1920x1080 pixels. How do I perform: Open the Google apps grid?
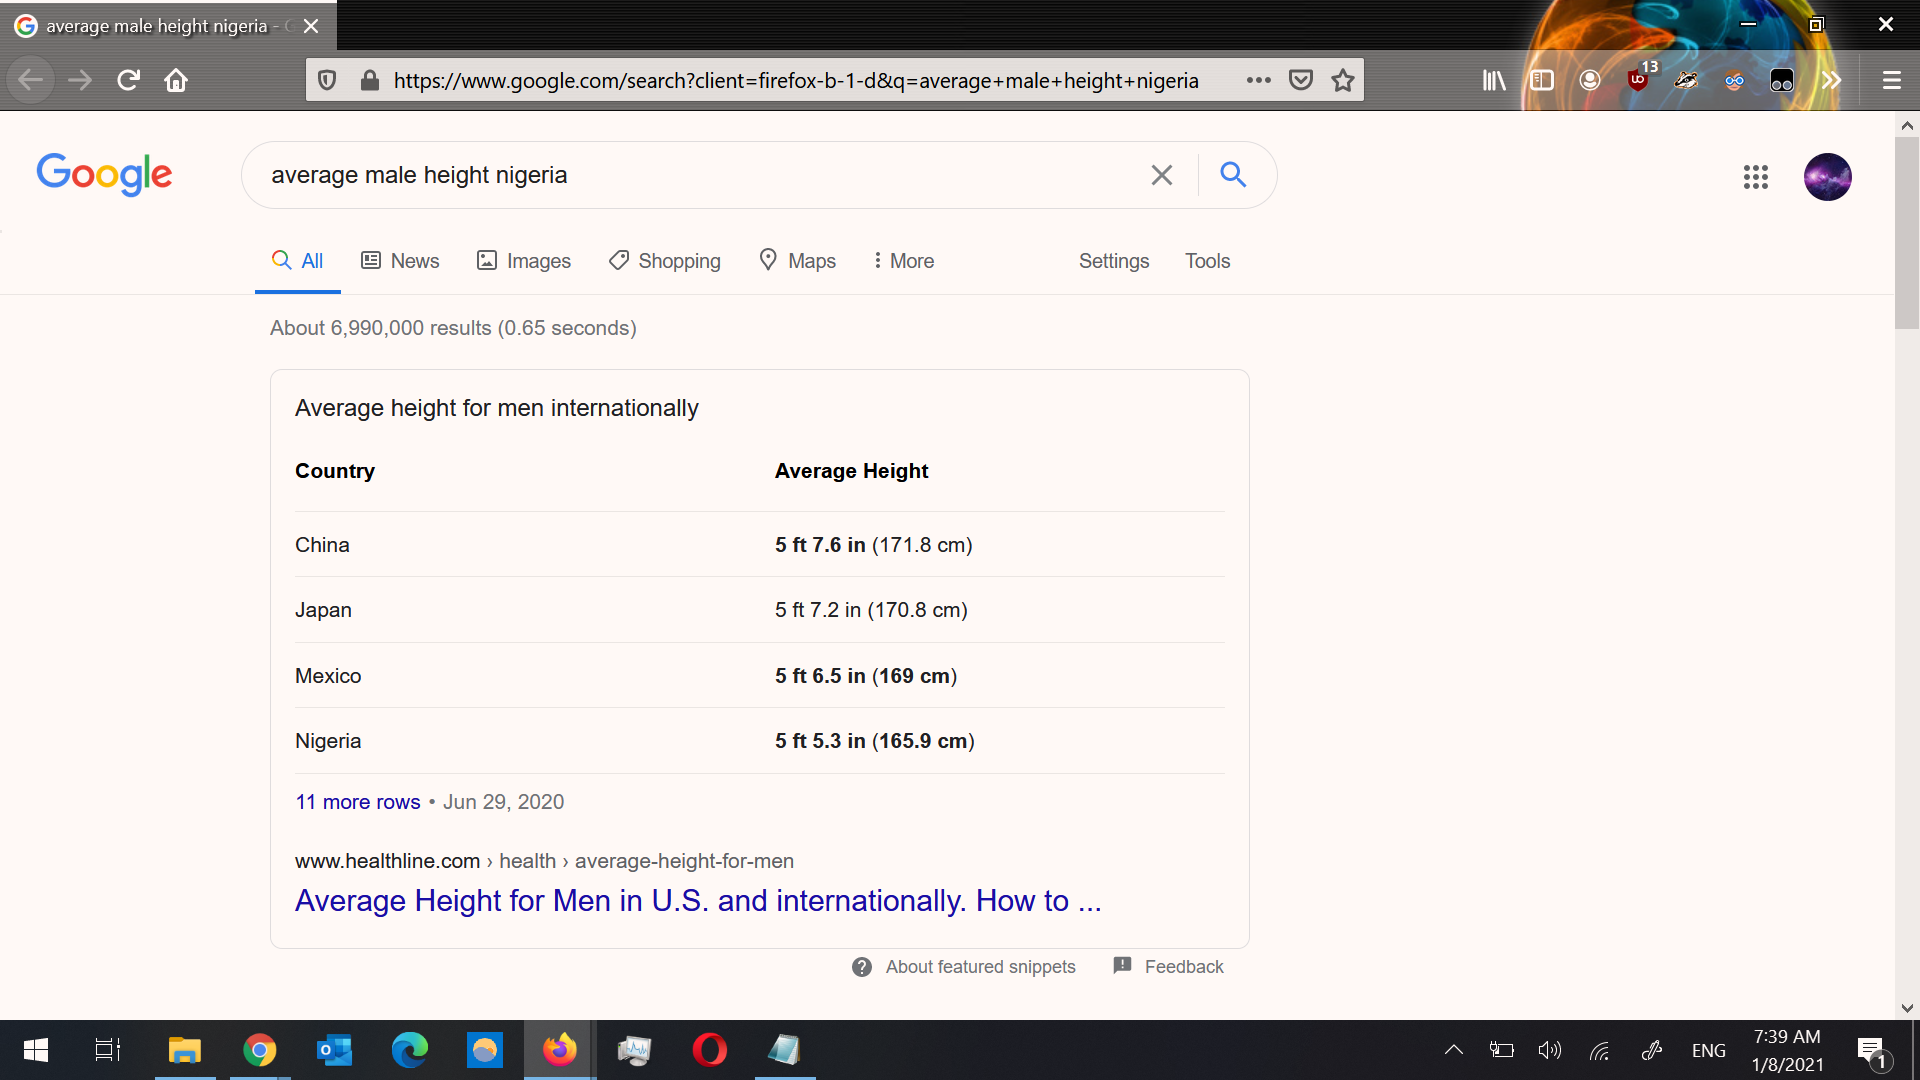pos(1755,177)
